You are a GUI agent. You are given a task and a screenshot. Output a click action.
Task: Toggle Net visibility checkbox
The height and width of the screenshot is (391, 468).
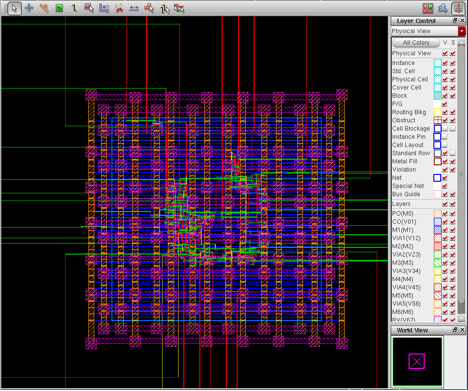445,178
